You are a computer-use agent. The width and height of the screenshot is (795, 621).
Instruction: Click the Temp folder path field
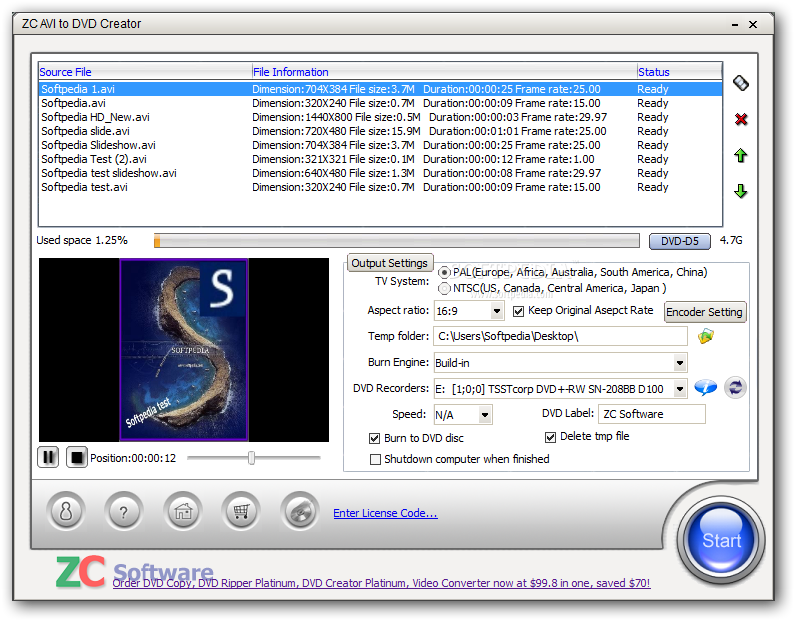[560, 336]
